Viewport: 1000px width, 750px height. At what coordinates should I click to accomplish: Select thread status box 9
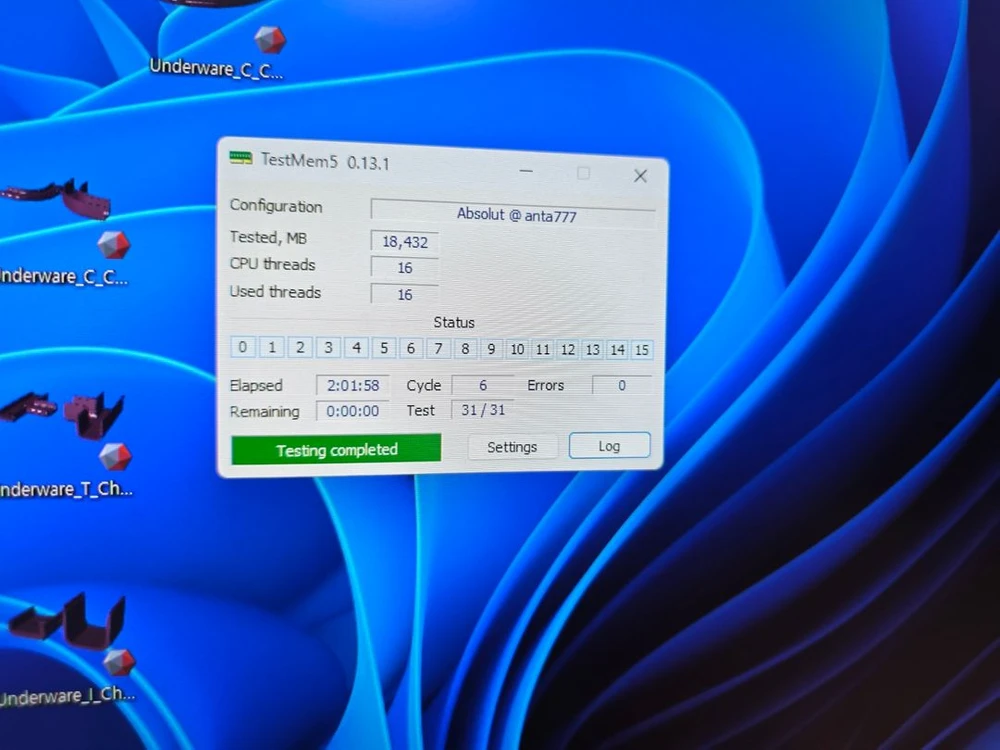click(491, 349)
